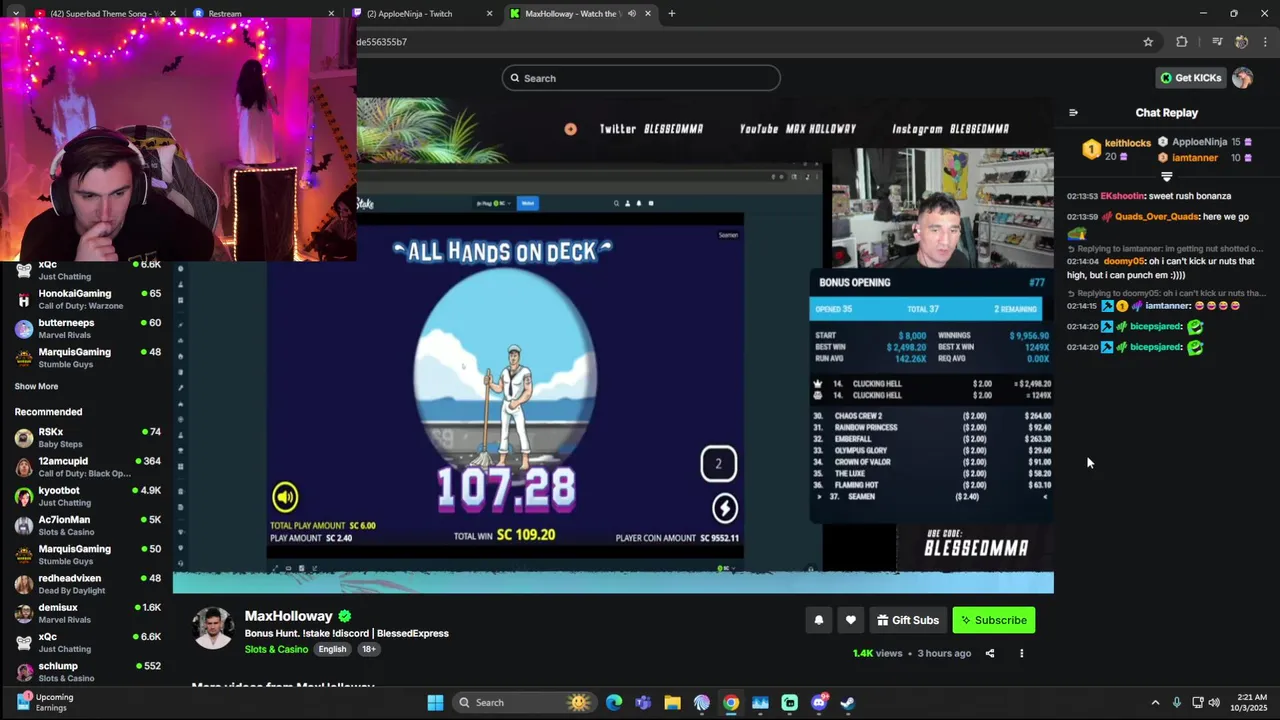Image resolution: width=1280 pixels, height=720 pixels.
Task: Click the volume icon in system tray
Action: 1215,702
